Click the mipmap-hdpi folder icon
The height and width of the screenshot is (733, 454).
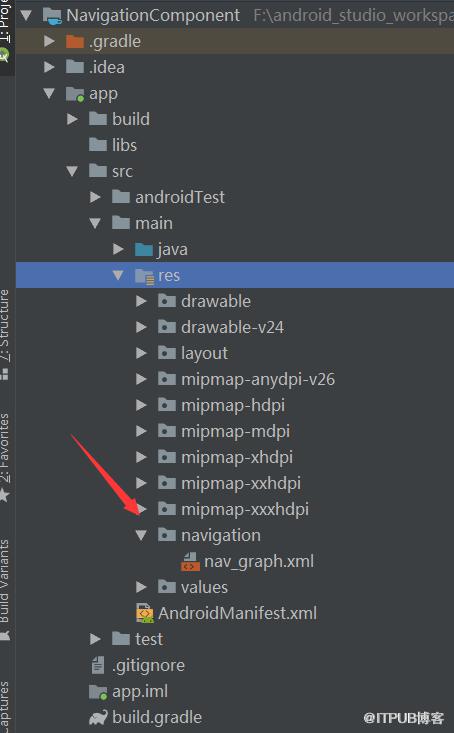(166, 405)
